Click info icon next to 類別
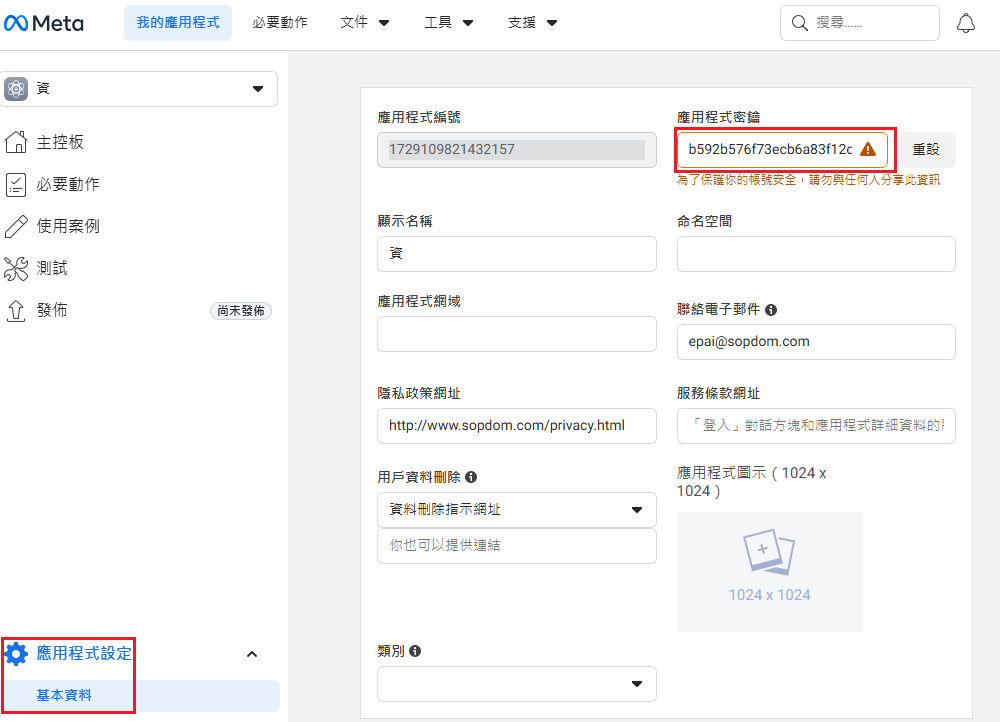This screenshot has width=1000, height=722. [415, 651]
